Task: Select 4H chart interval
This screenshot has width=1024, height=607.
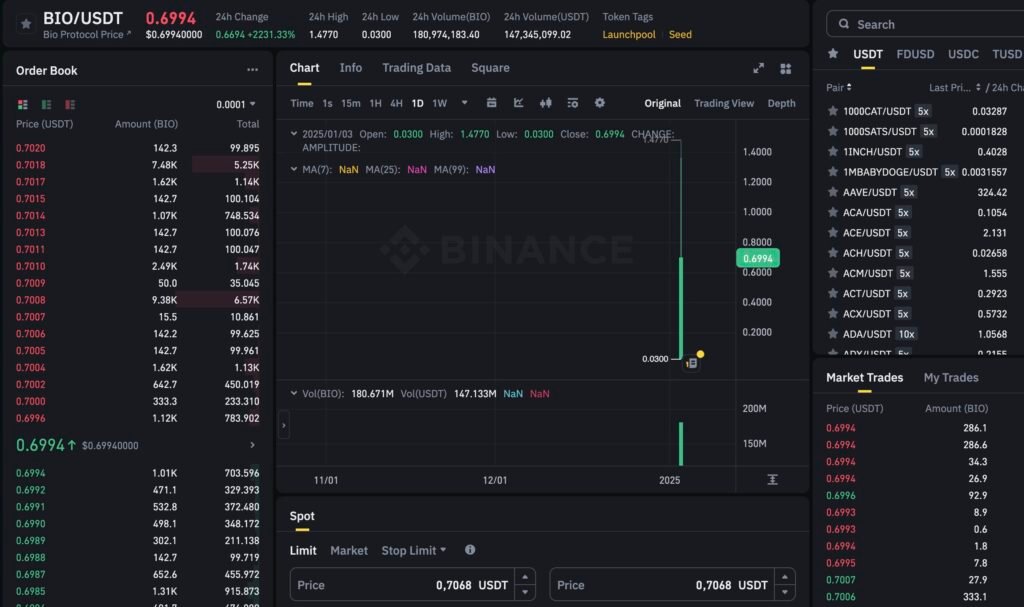Action: pos(396,103)
